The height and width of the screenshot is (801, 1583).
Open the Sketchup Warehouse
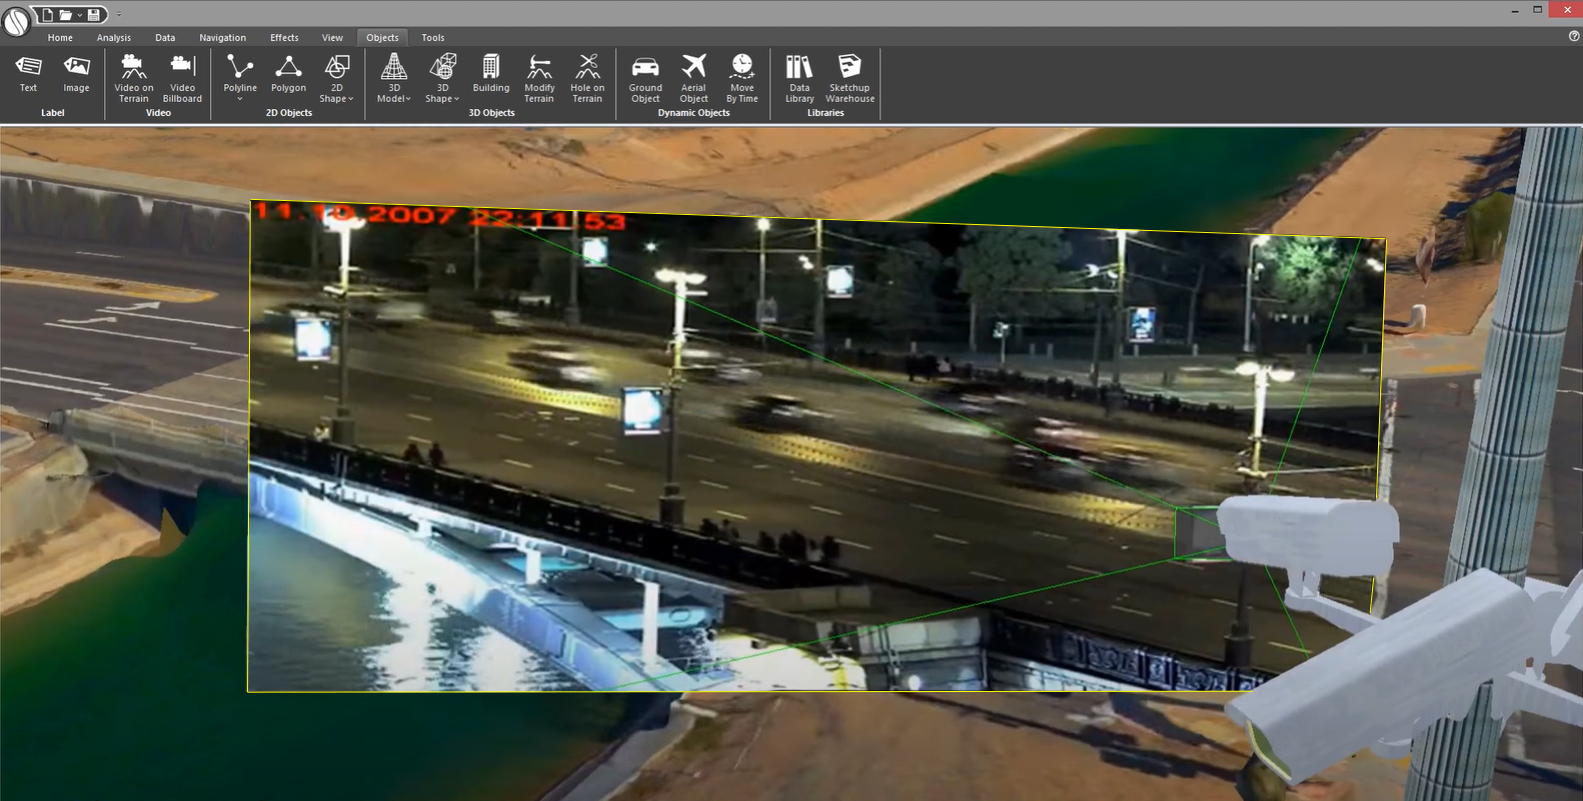pyautogui.click(x=850, y=78)
